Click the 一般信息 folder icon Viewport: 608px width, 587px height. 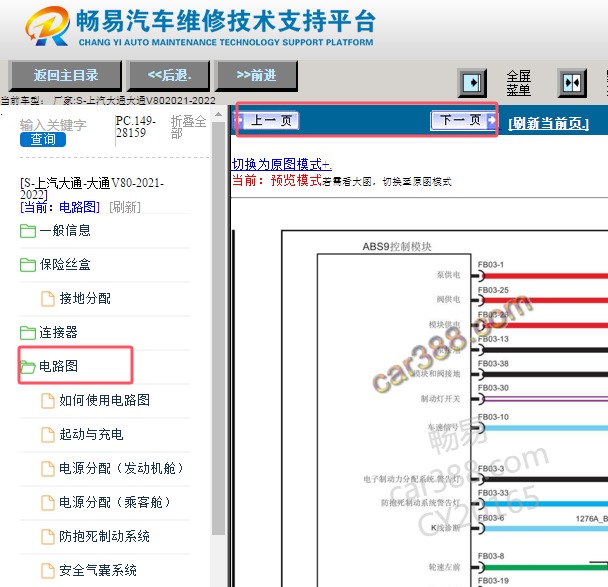pos(28,231)
